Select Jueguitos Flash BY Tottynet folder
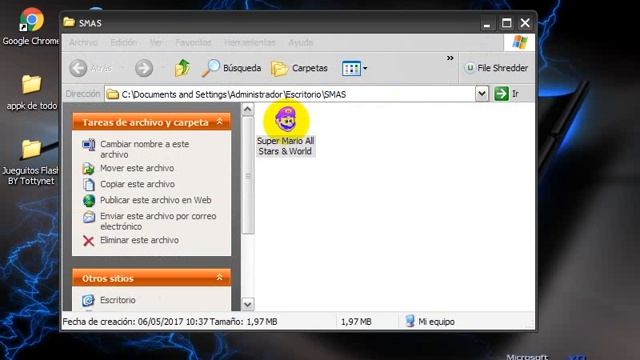This screenshot has height=360, width=640. click(31, 162)
